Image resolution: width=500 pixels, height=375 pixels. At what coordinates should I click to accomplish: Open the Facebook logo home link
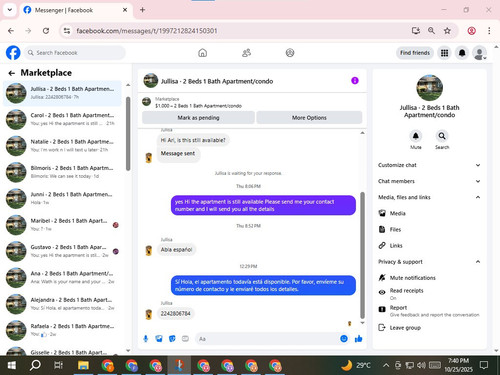[13, 53]
